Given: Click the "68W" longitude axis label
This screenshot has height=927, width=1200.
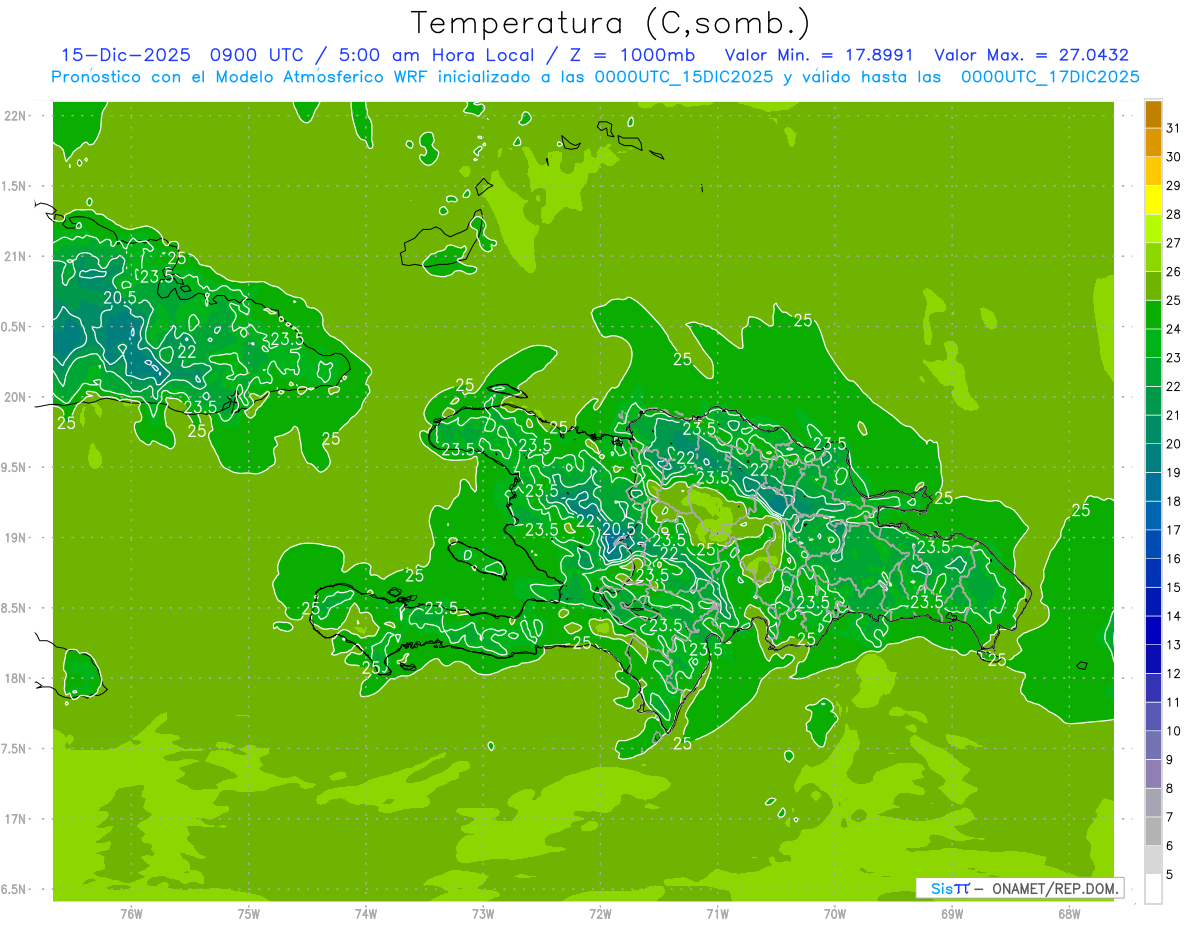Looking at the screenshot, I should [1069, 913].
